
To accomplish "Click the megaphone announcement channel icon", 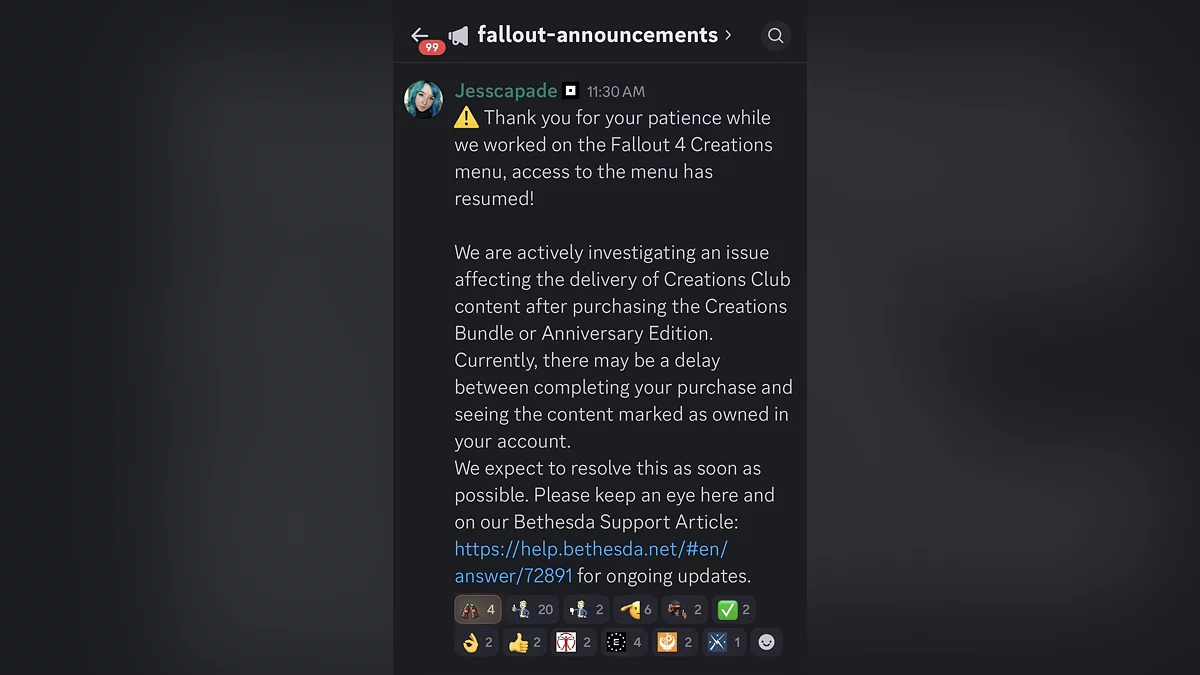I will (458, 36).
